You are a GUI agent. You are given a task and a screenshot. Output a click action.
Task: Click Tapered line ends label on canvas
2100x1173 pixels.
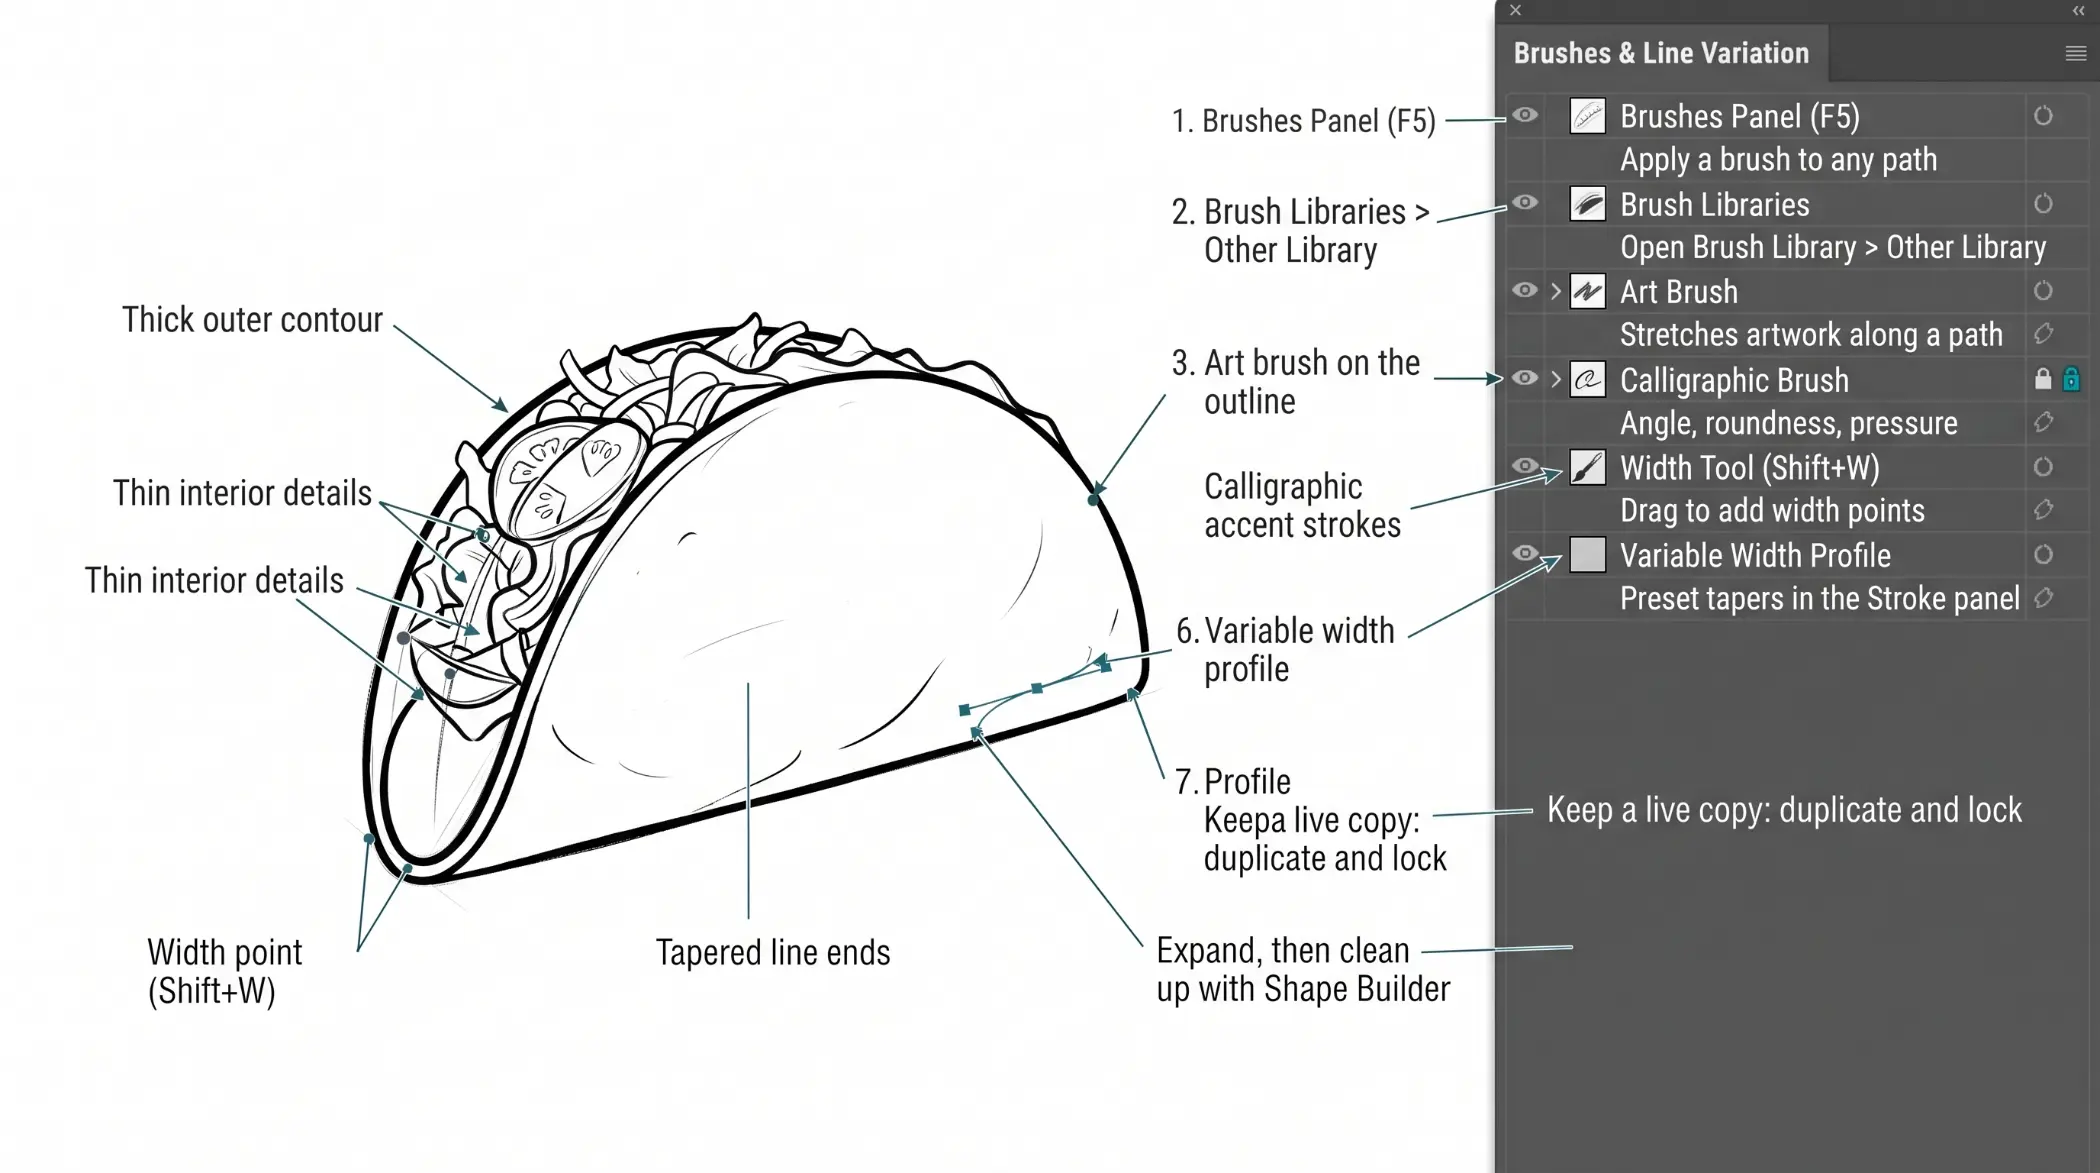click(x=772, y=953)
